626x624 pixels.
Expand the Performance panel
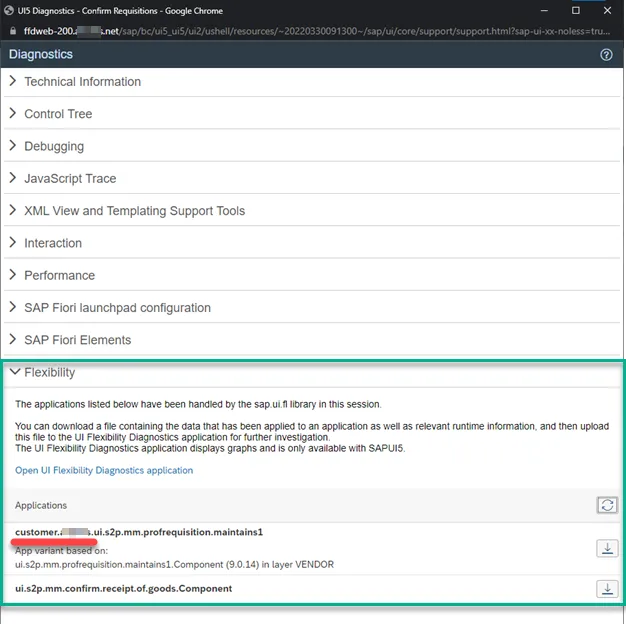(59, 275)
